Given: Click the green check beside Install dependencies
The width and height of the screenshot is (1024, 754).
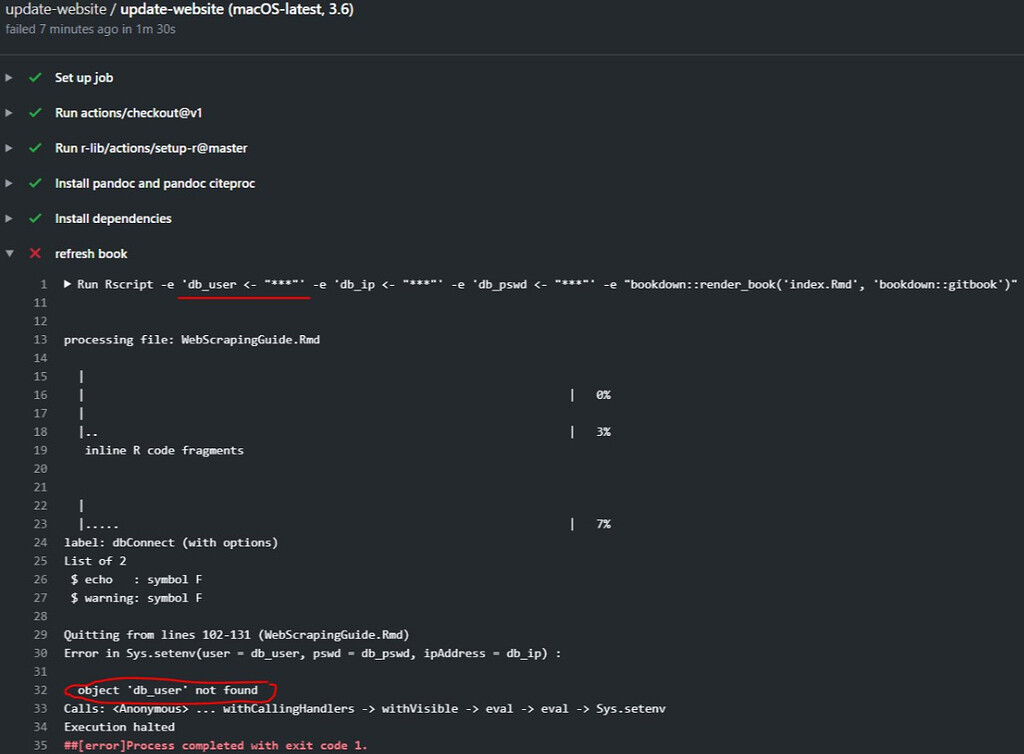Looking at the screenshot, I should tap(35, 219).
